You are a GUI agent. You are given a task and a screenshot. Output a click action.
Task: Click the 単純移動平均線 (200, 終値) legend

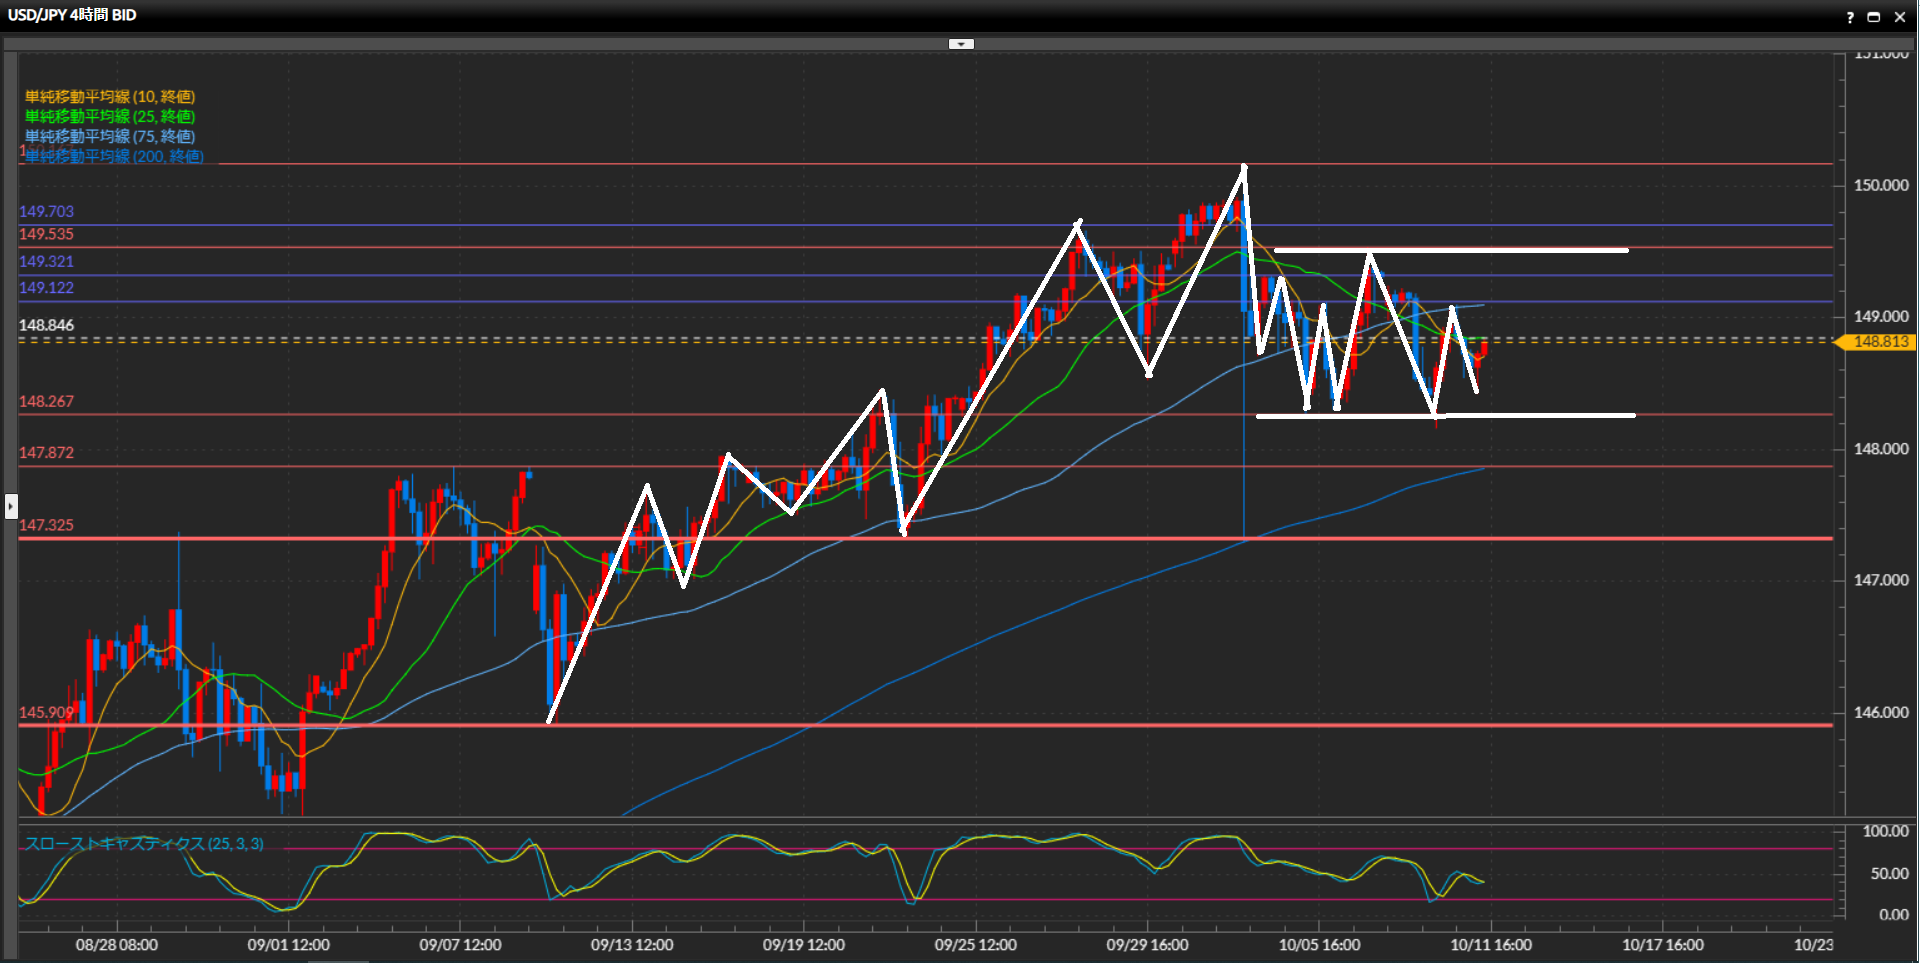point(115,157)
